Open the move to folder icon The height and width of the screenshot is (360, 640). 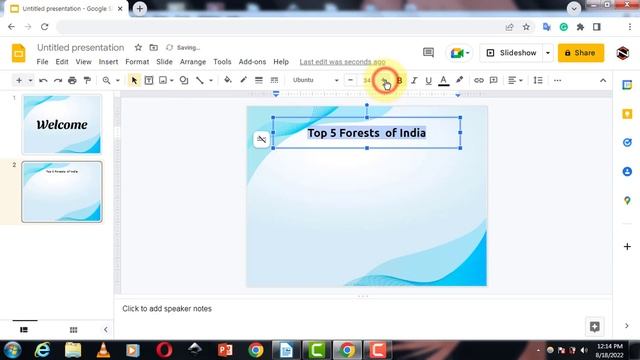153,47
